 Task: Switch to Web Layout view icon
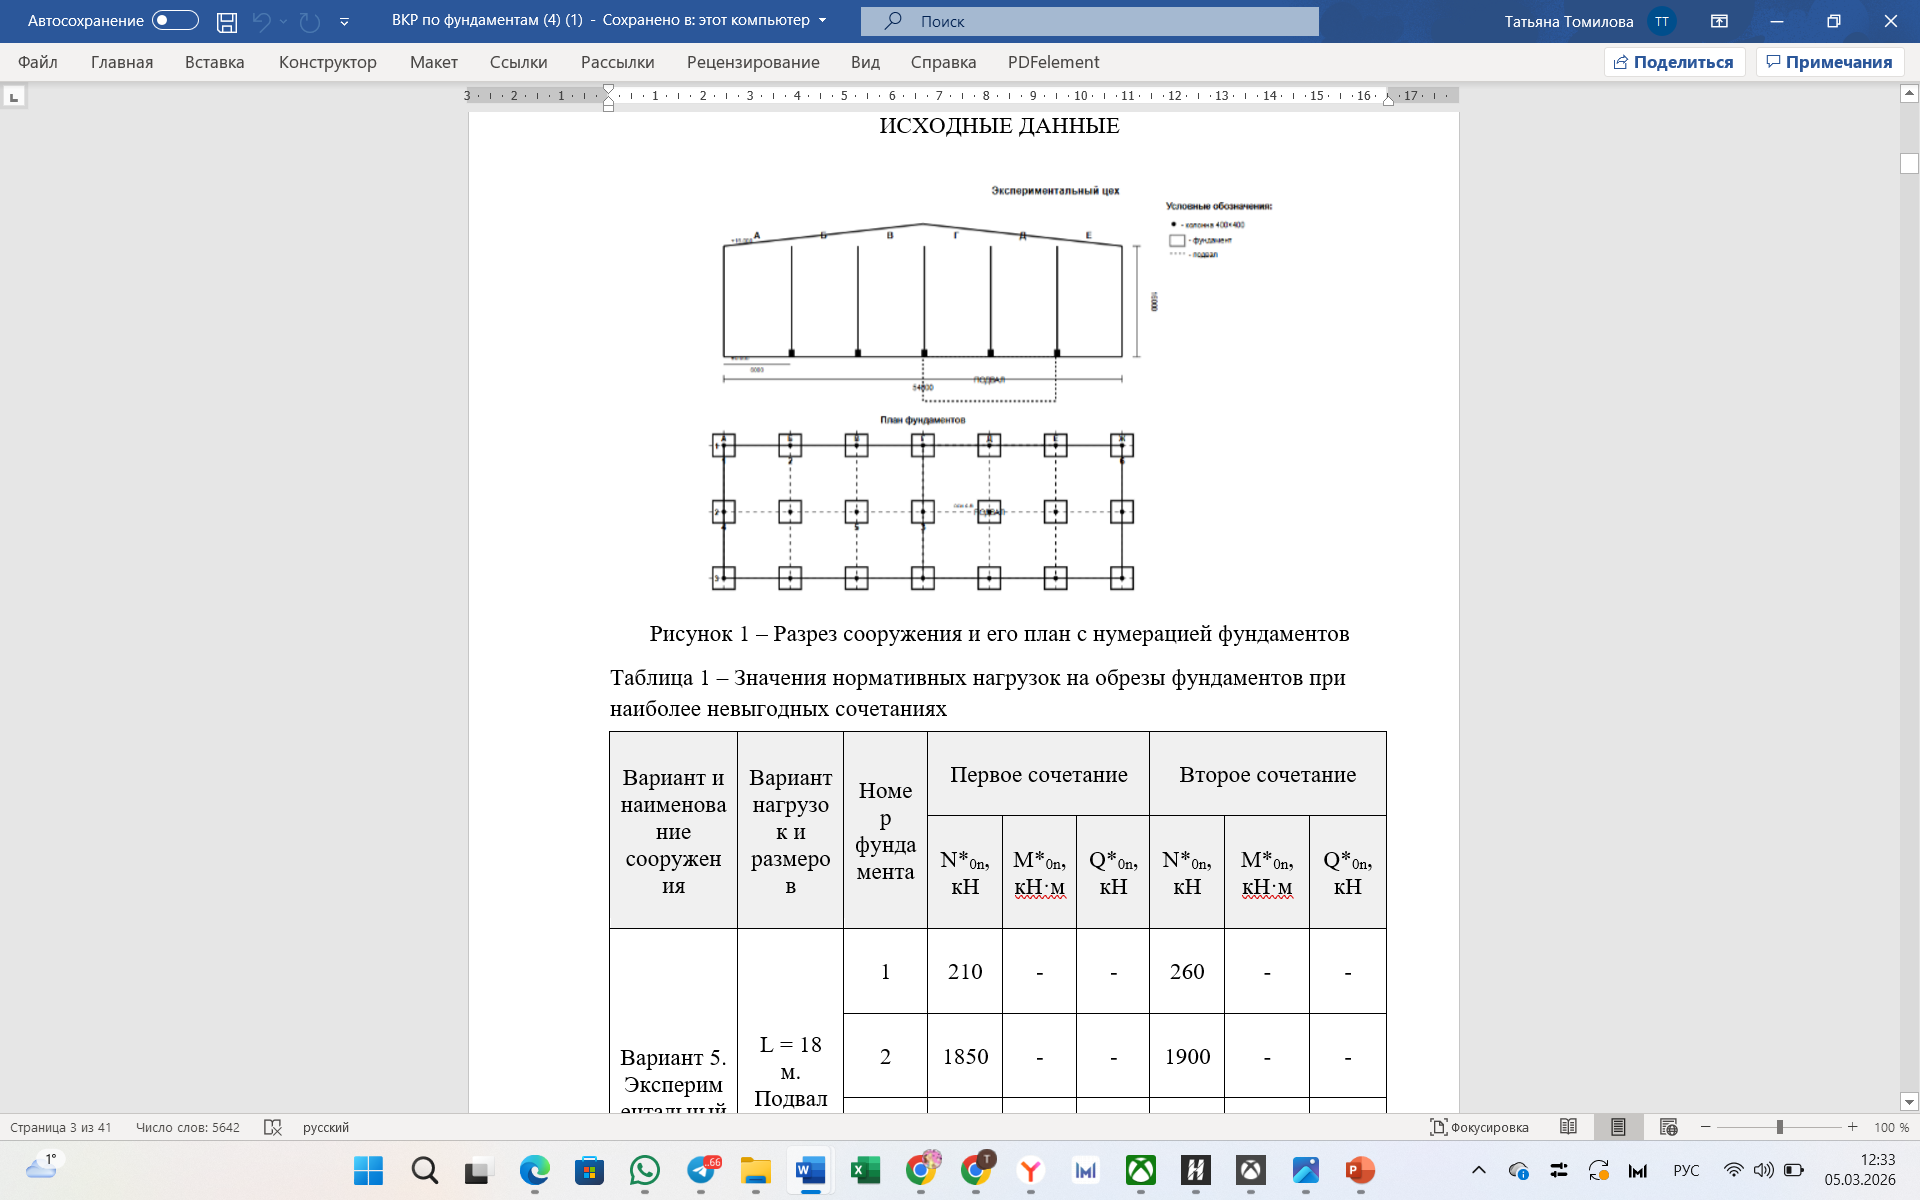coord(1668,1127)
